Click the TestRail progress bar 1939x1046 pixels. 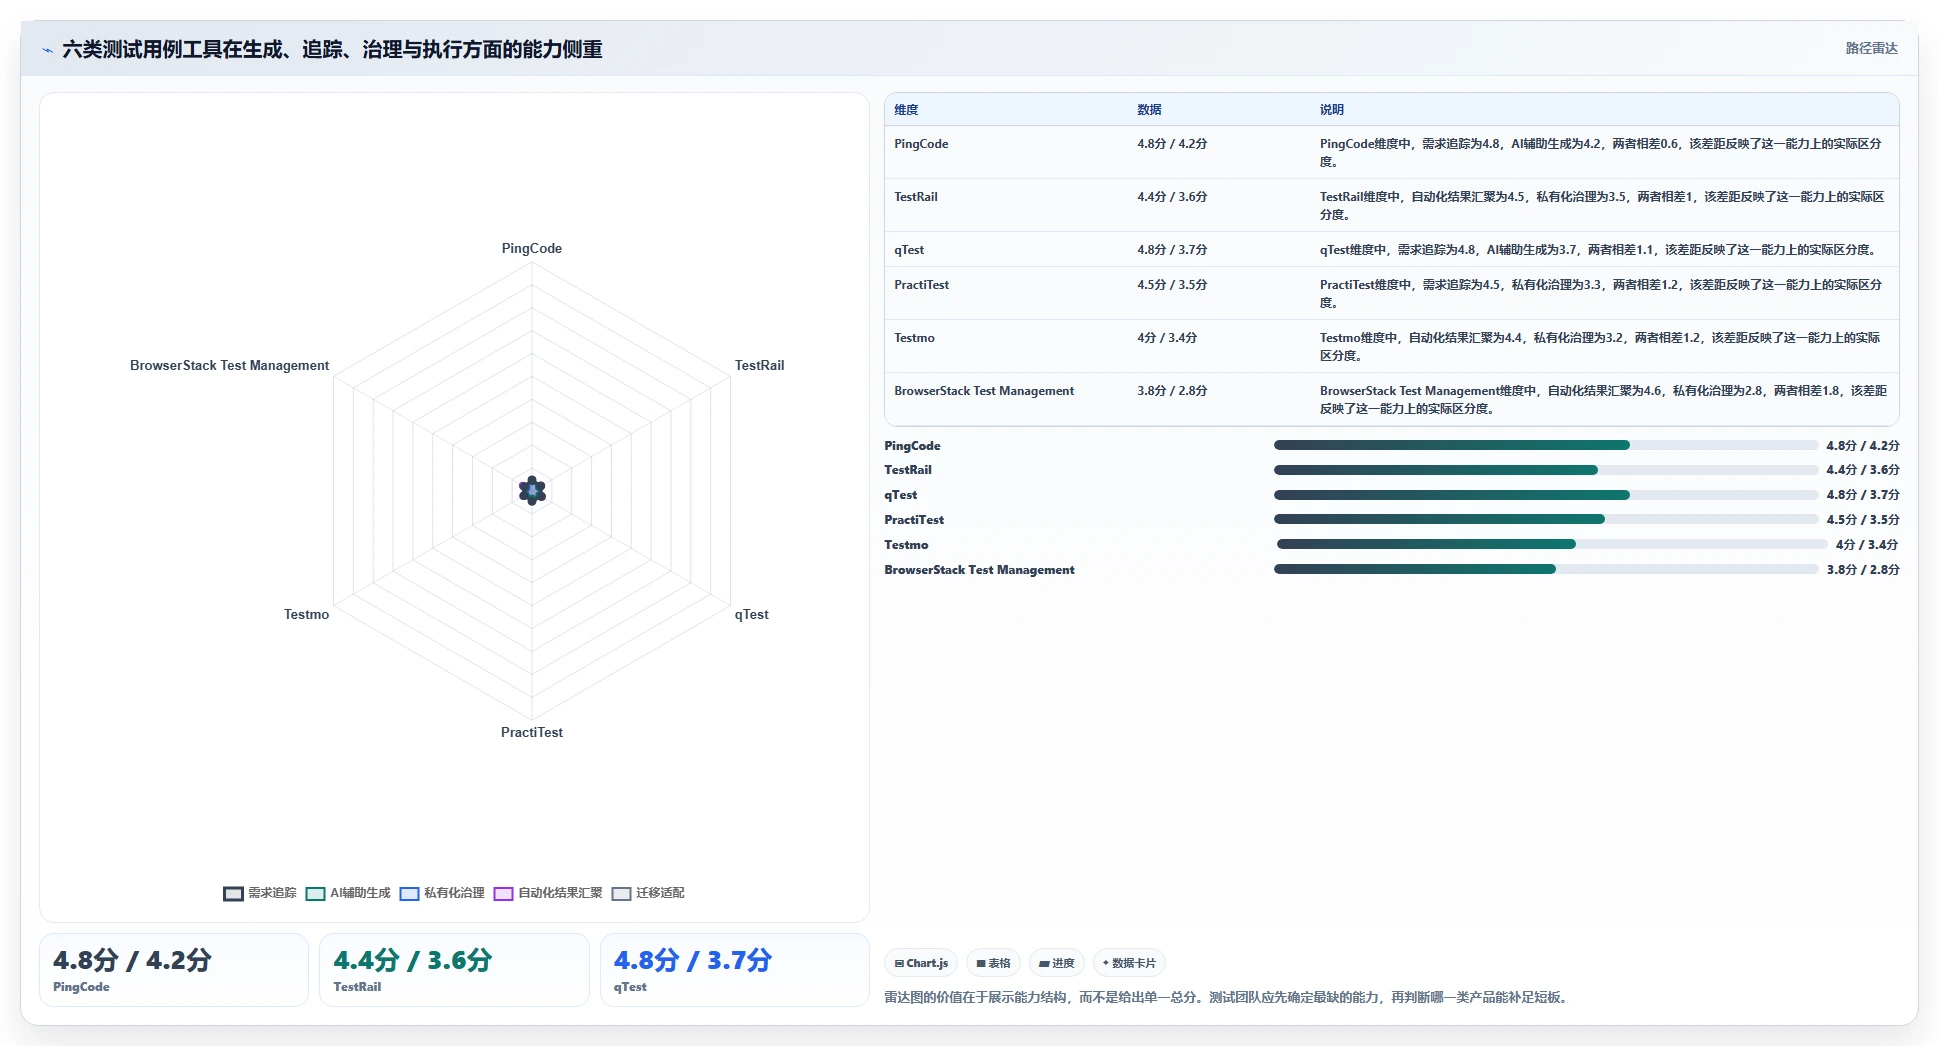(1545, 470)
